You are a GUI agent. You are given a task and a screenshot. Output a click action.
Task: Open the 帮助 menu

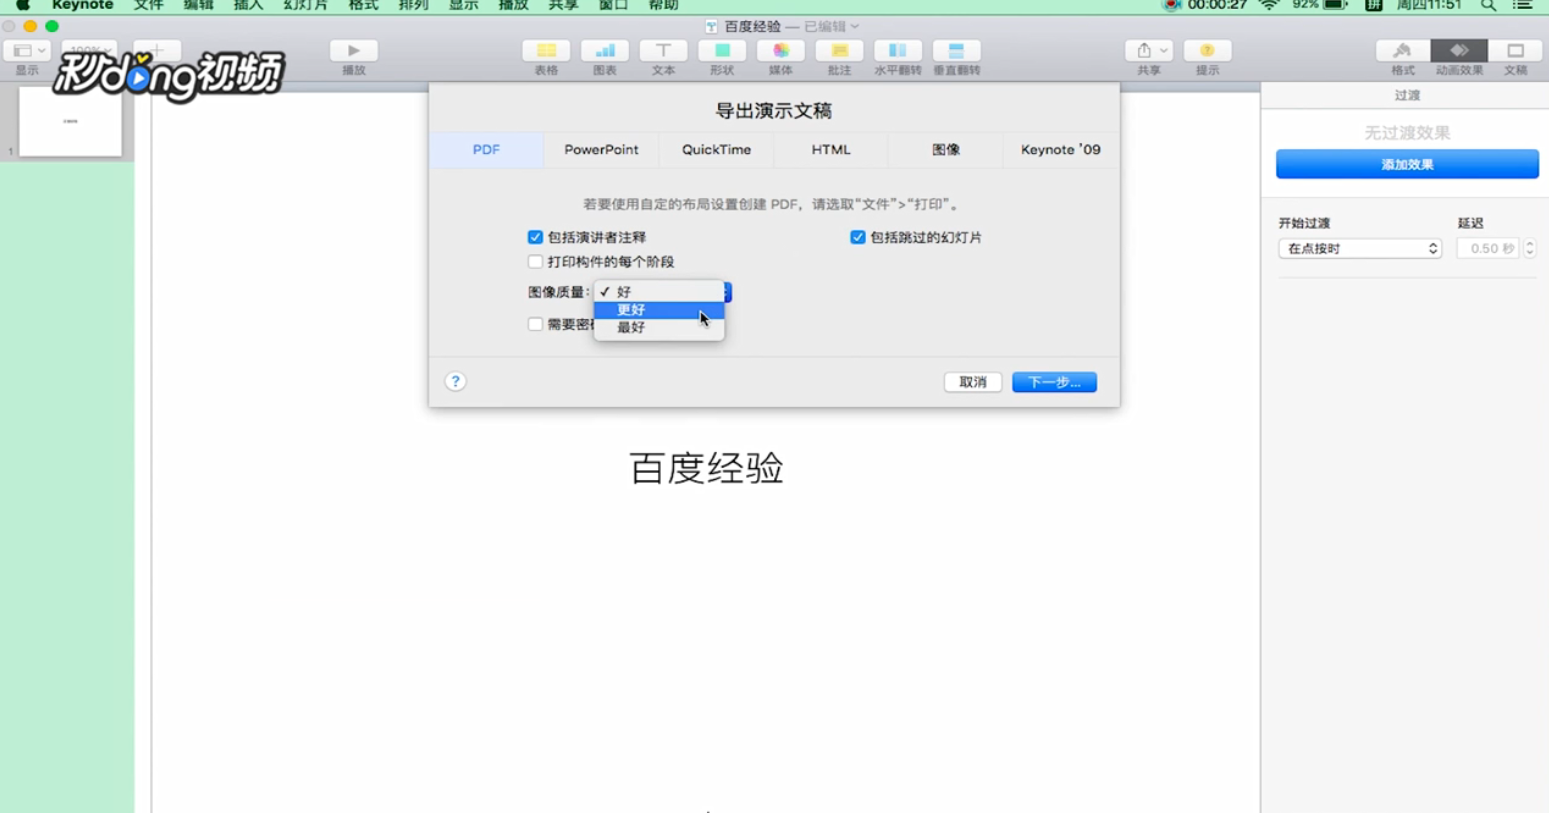(663, 5)
